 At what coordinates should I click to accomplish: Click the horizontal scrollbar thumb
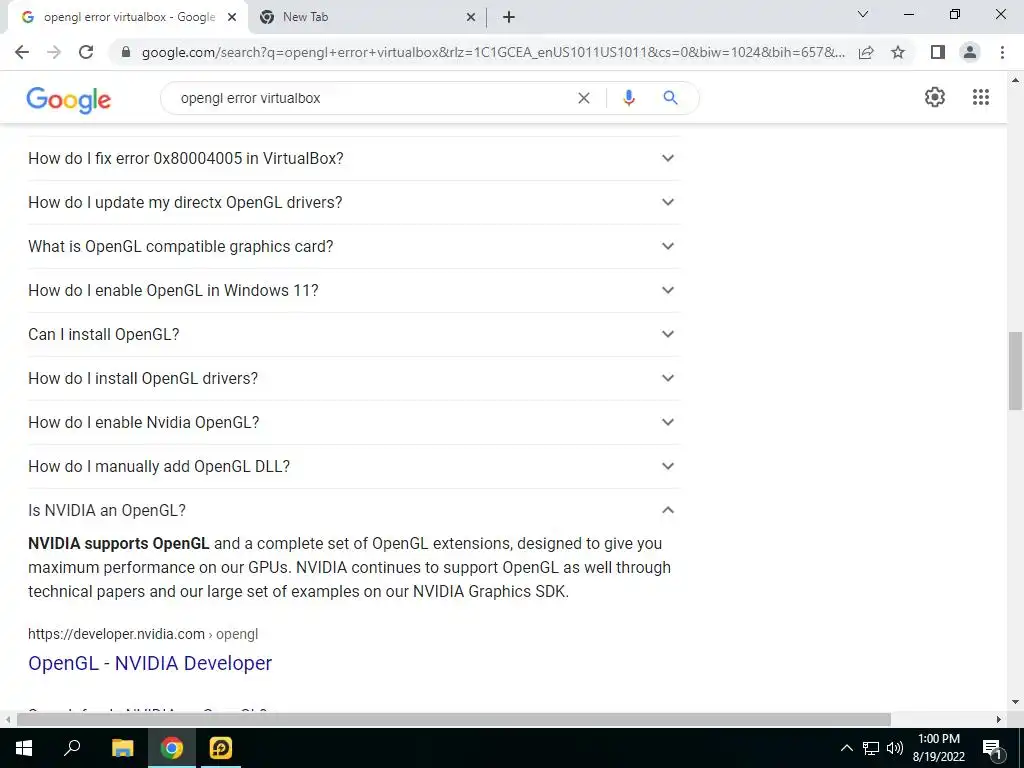coord(454,720)
